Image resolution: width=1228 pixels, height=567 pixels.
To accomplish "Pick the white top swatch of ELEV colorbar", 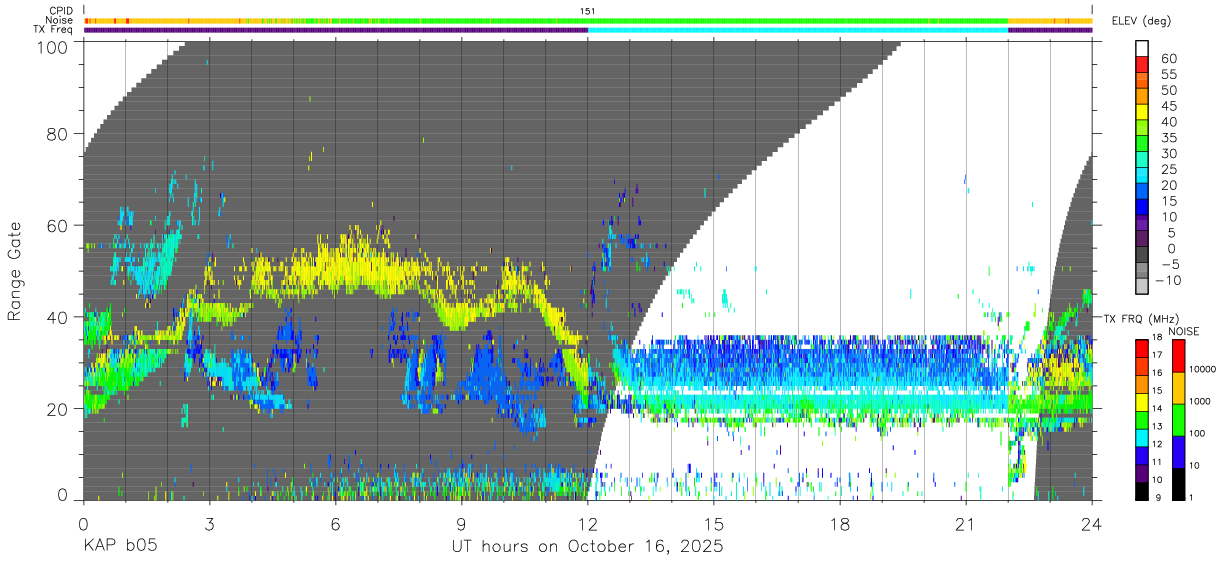I will click(1143, 49).
